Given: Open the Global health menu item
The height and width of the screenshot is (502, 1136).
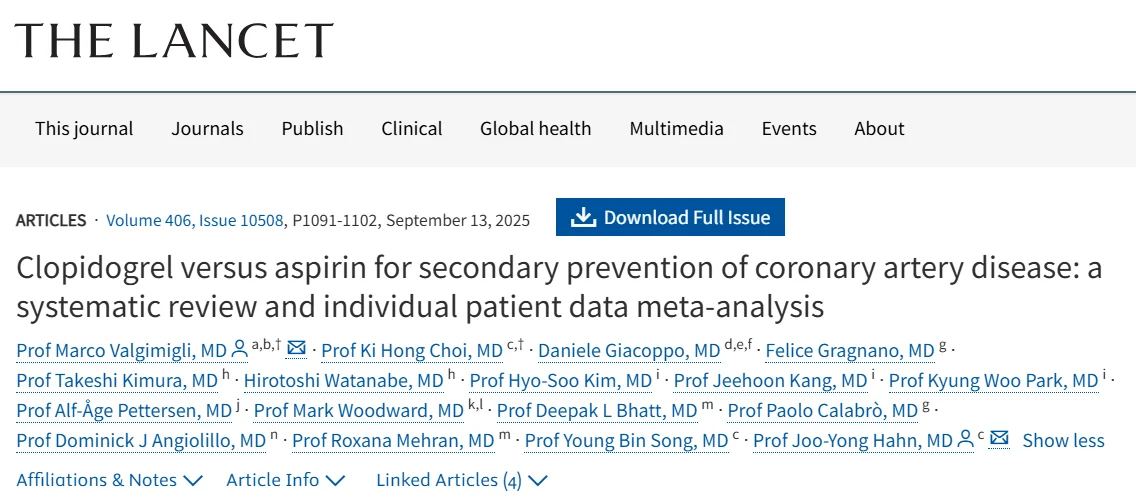Looking at the screenshot, I should coord(535,129).
